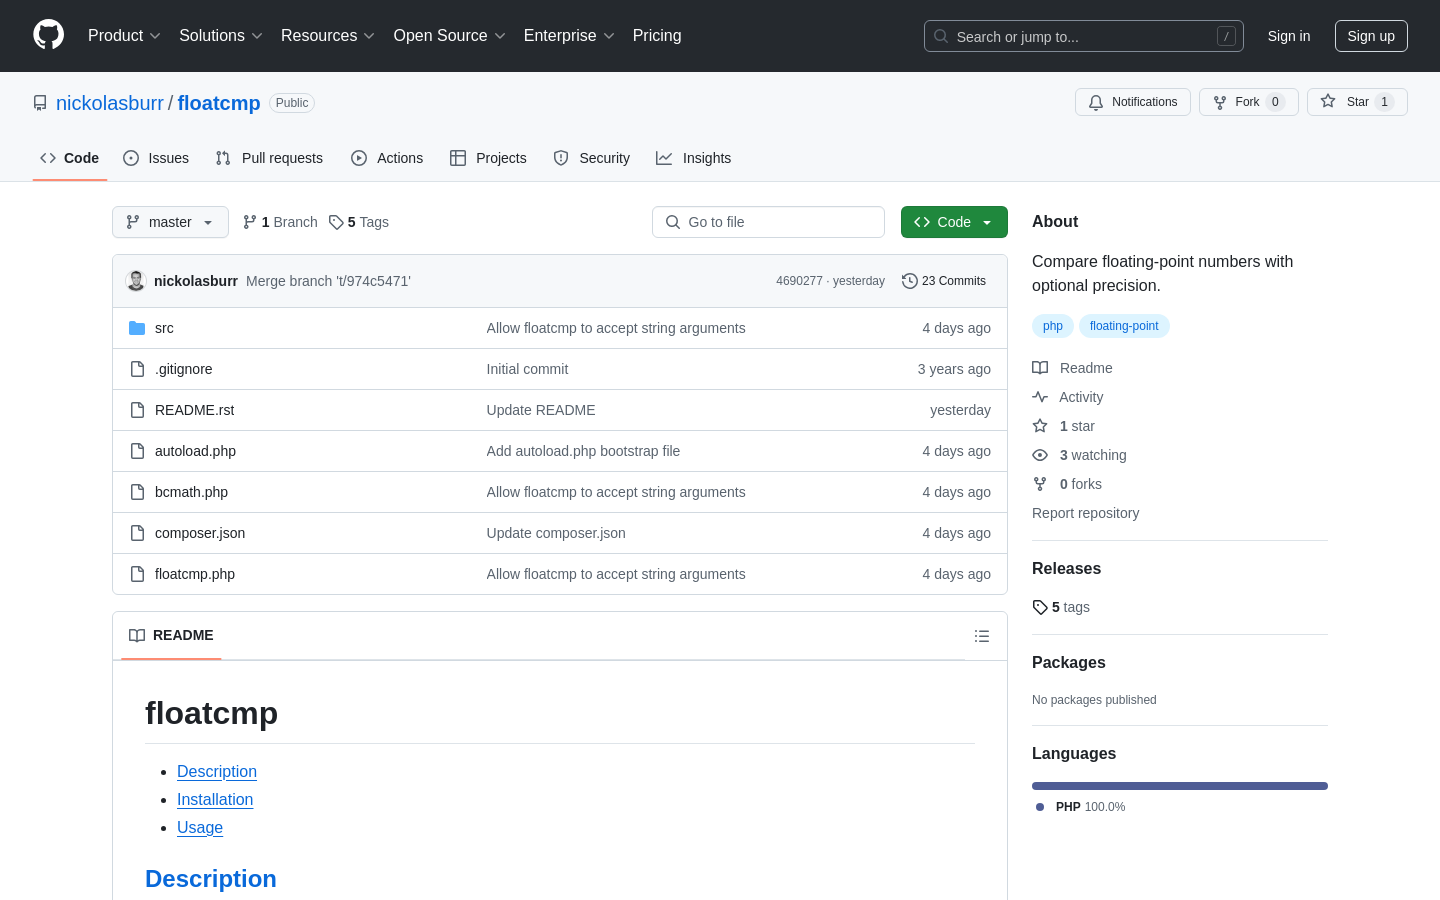This screenshot has height=900, width=1440.
Task: Click the commits history clock icon
Action: coord(910,281)
